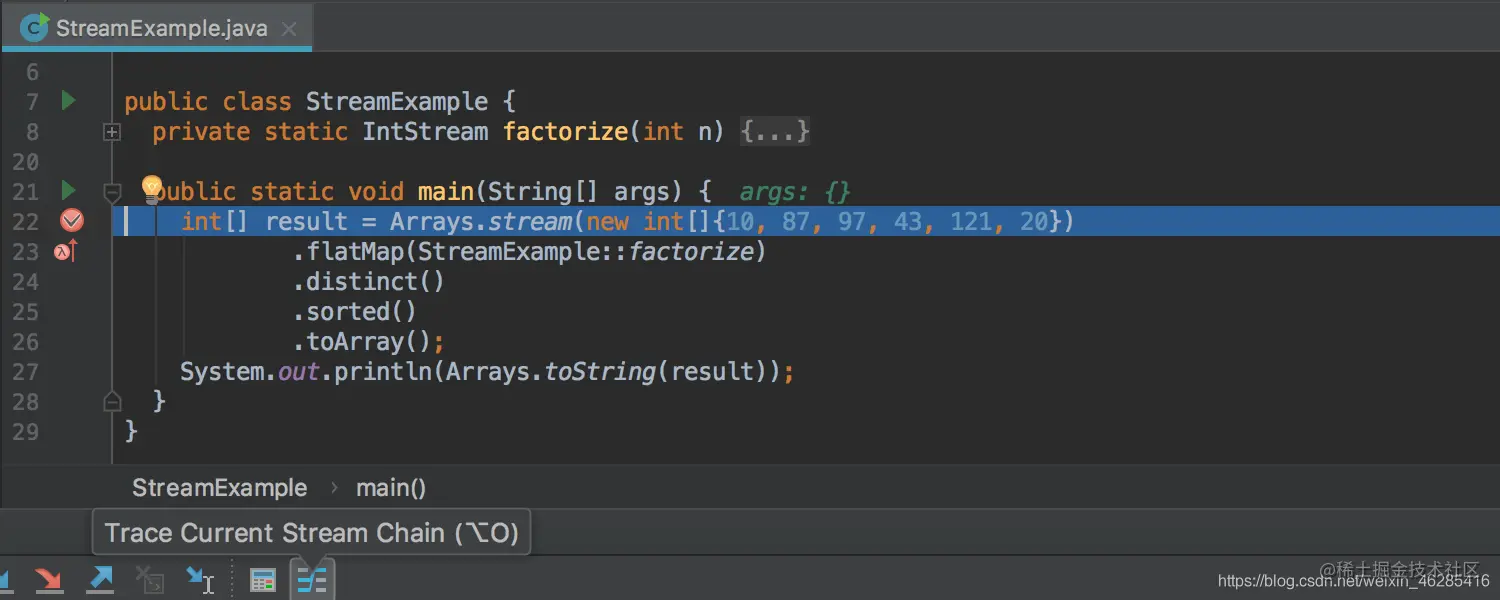This screenshot has width=1500, height=600.
Task: Expand the folded factorize method
Action: coord(112,132)
